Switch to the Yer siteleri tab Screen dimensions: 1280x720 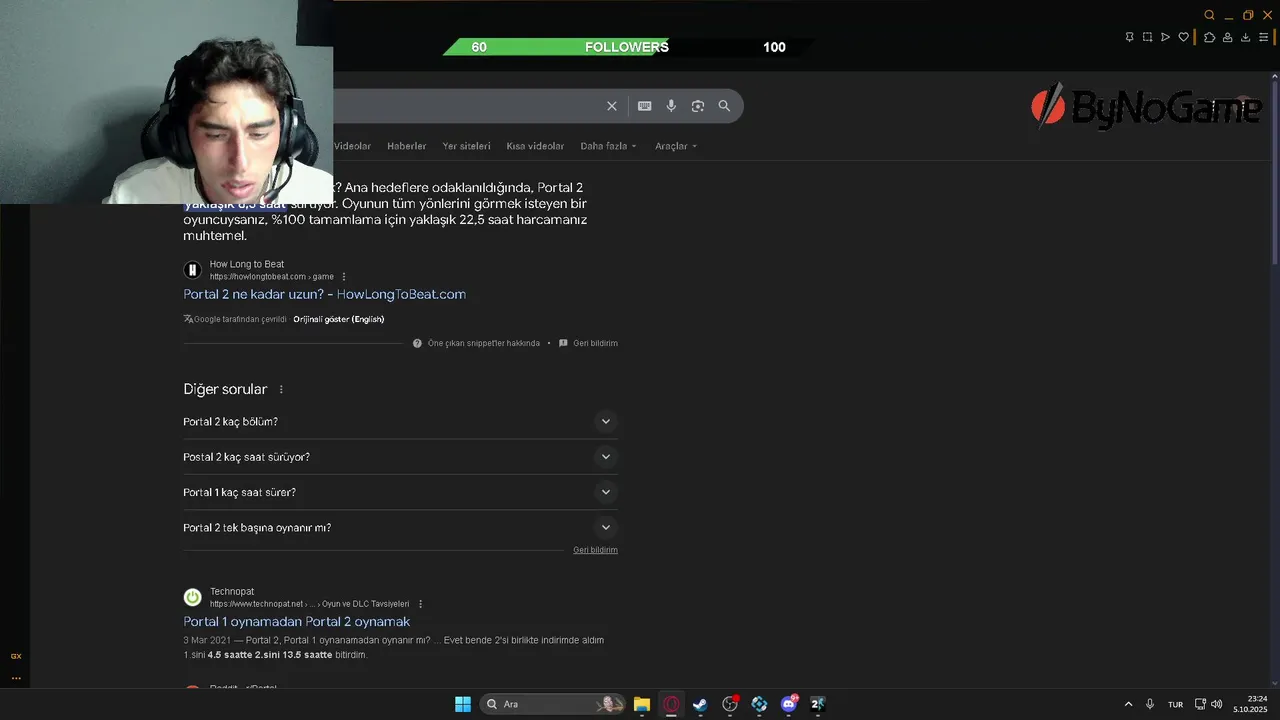[466, 146]
